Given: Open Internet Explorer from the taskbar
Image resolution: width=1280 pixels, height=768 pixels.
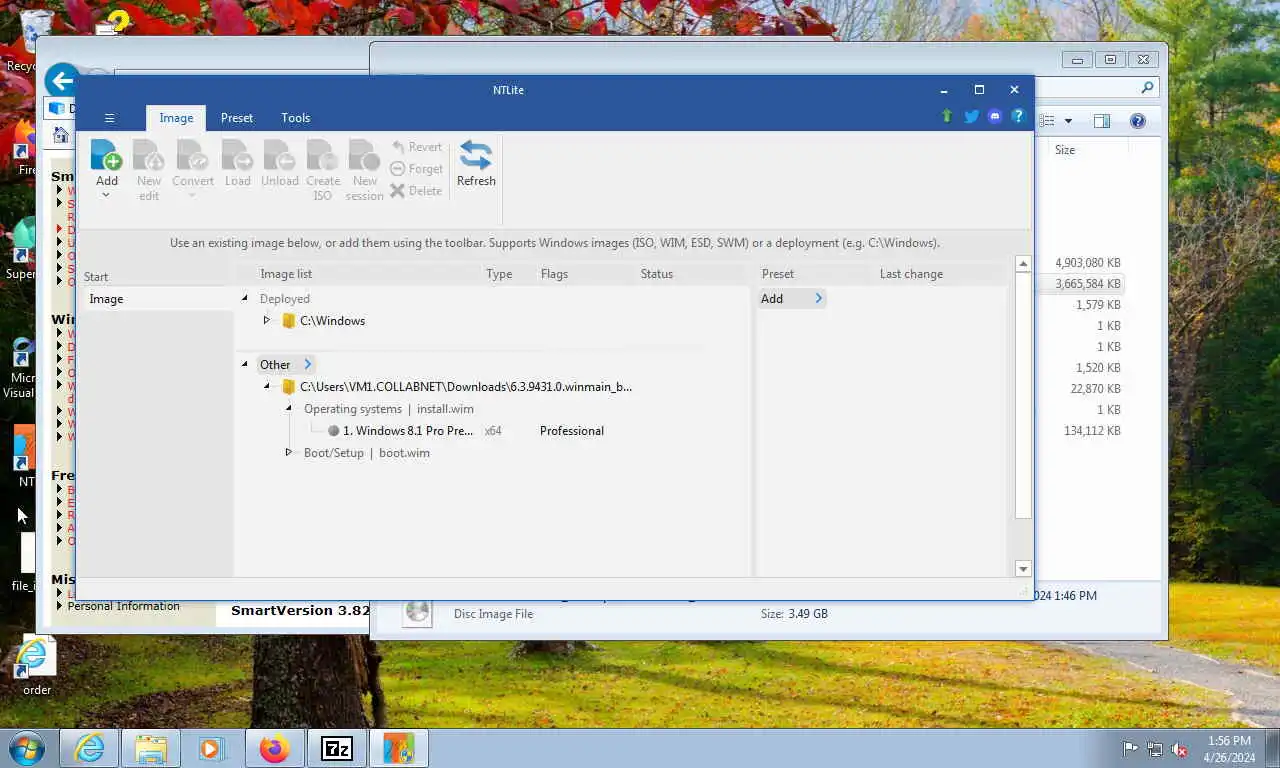Looking at the screenshot, I should coord(89,748).
